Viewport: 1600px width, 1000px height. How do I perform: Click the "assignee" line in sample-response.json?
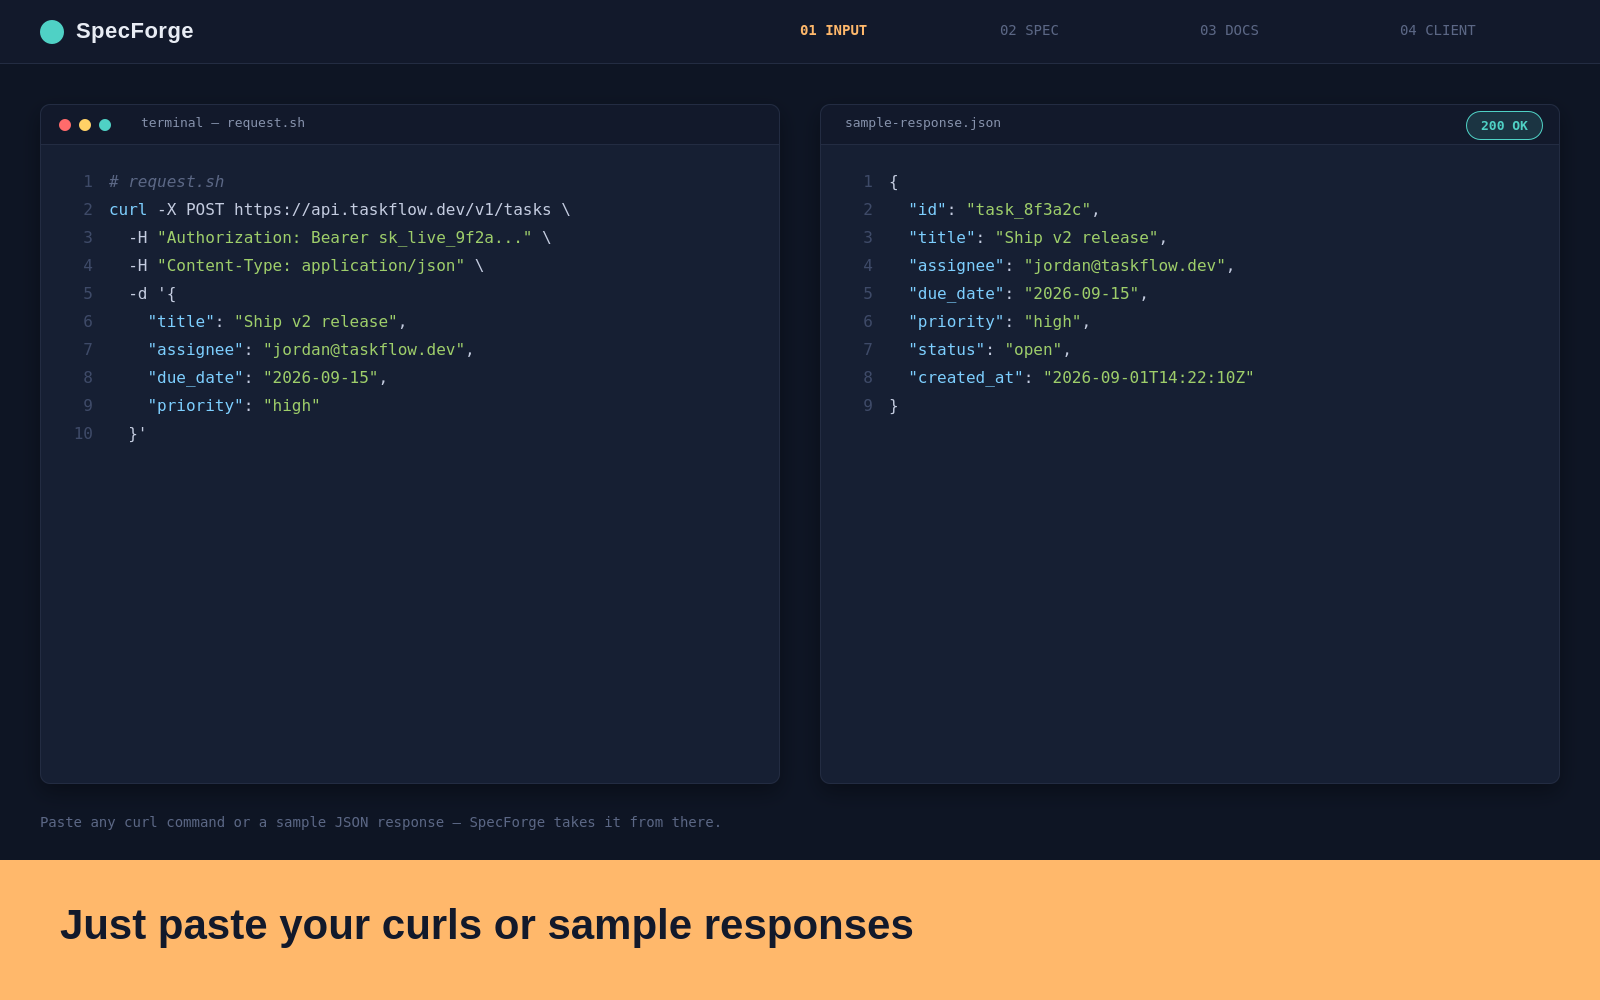[x=1072, y=266]
